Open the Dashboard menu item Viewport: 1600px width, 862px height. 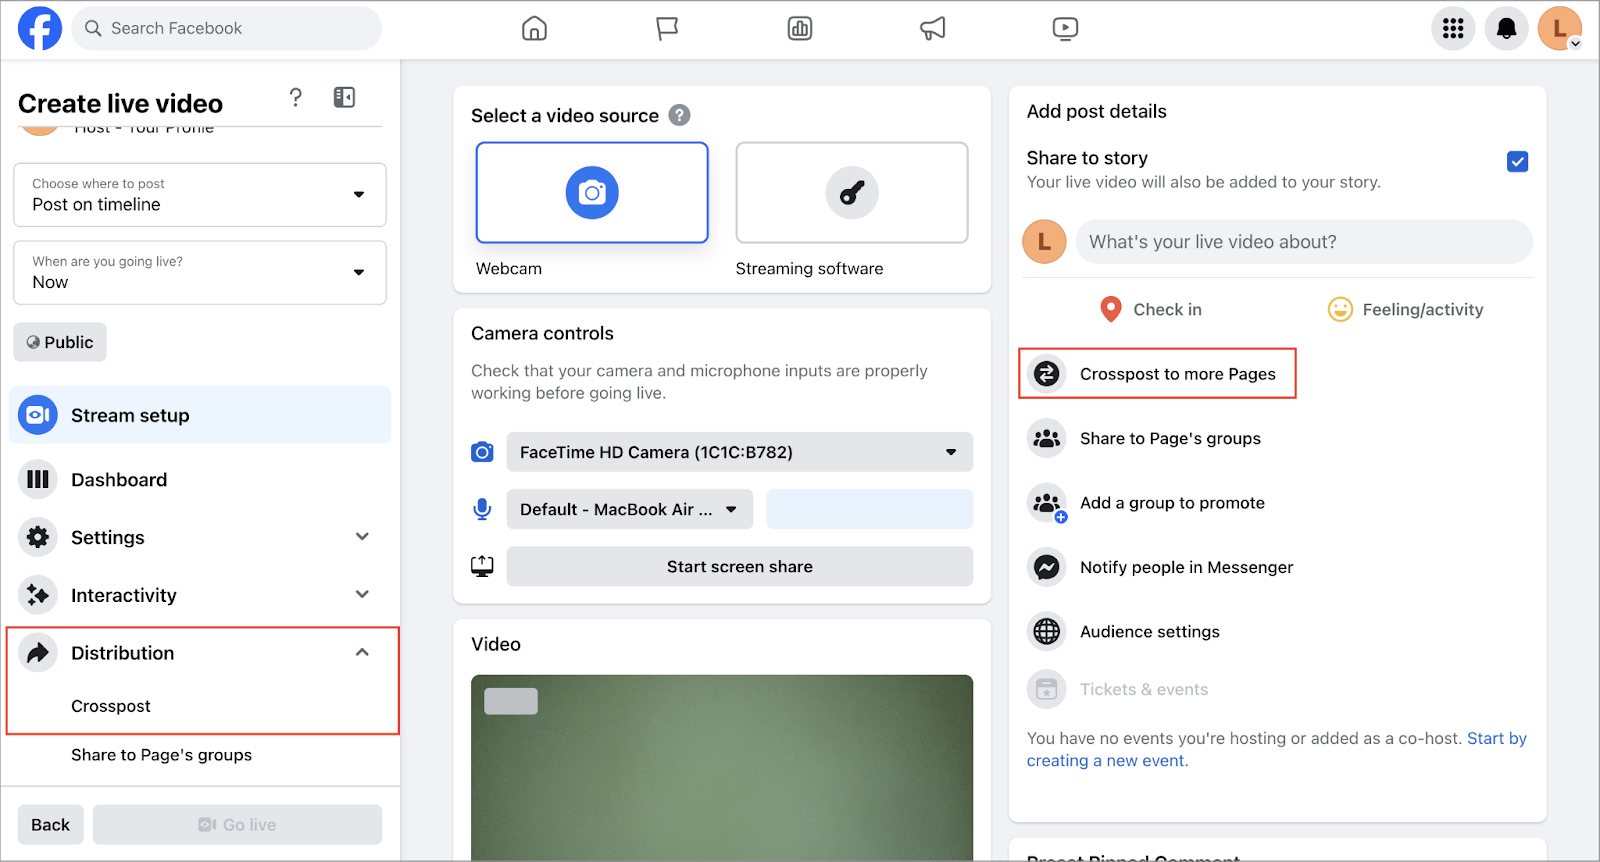pos(119,480)
